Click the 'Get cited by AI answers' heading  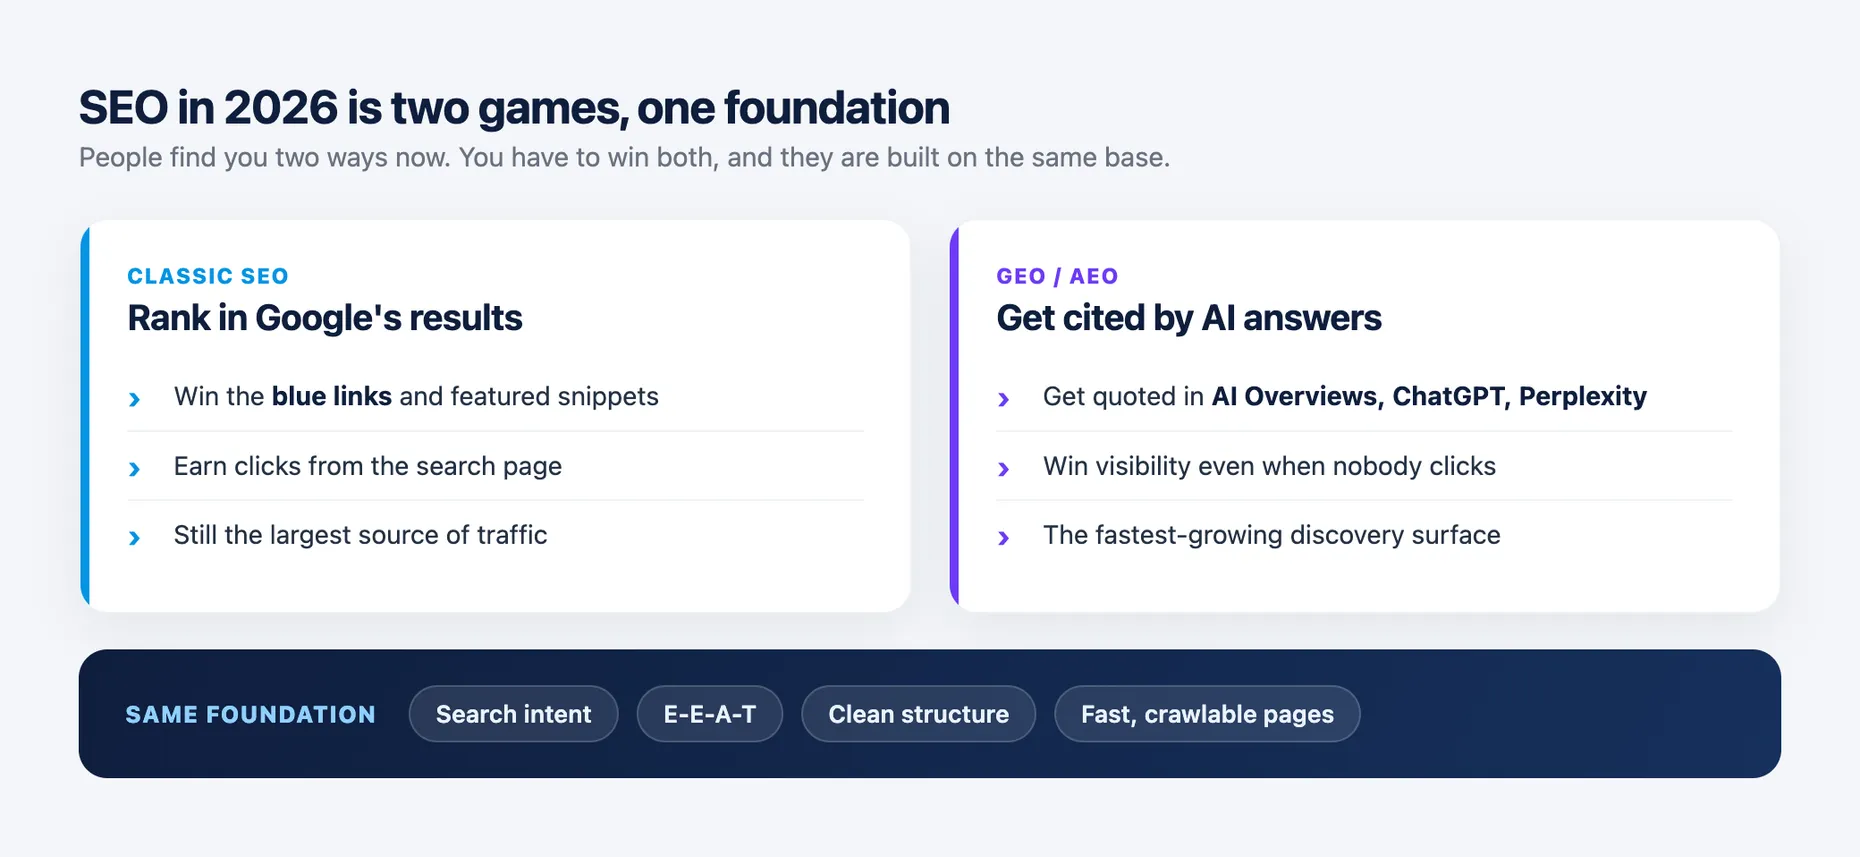tap(1189, 318)
